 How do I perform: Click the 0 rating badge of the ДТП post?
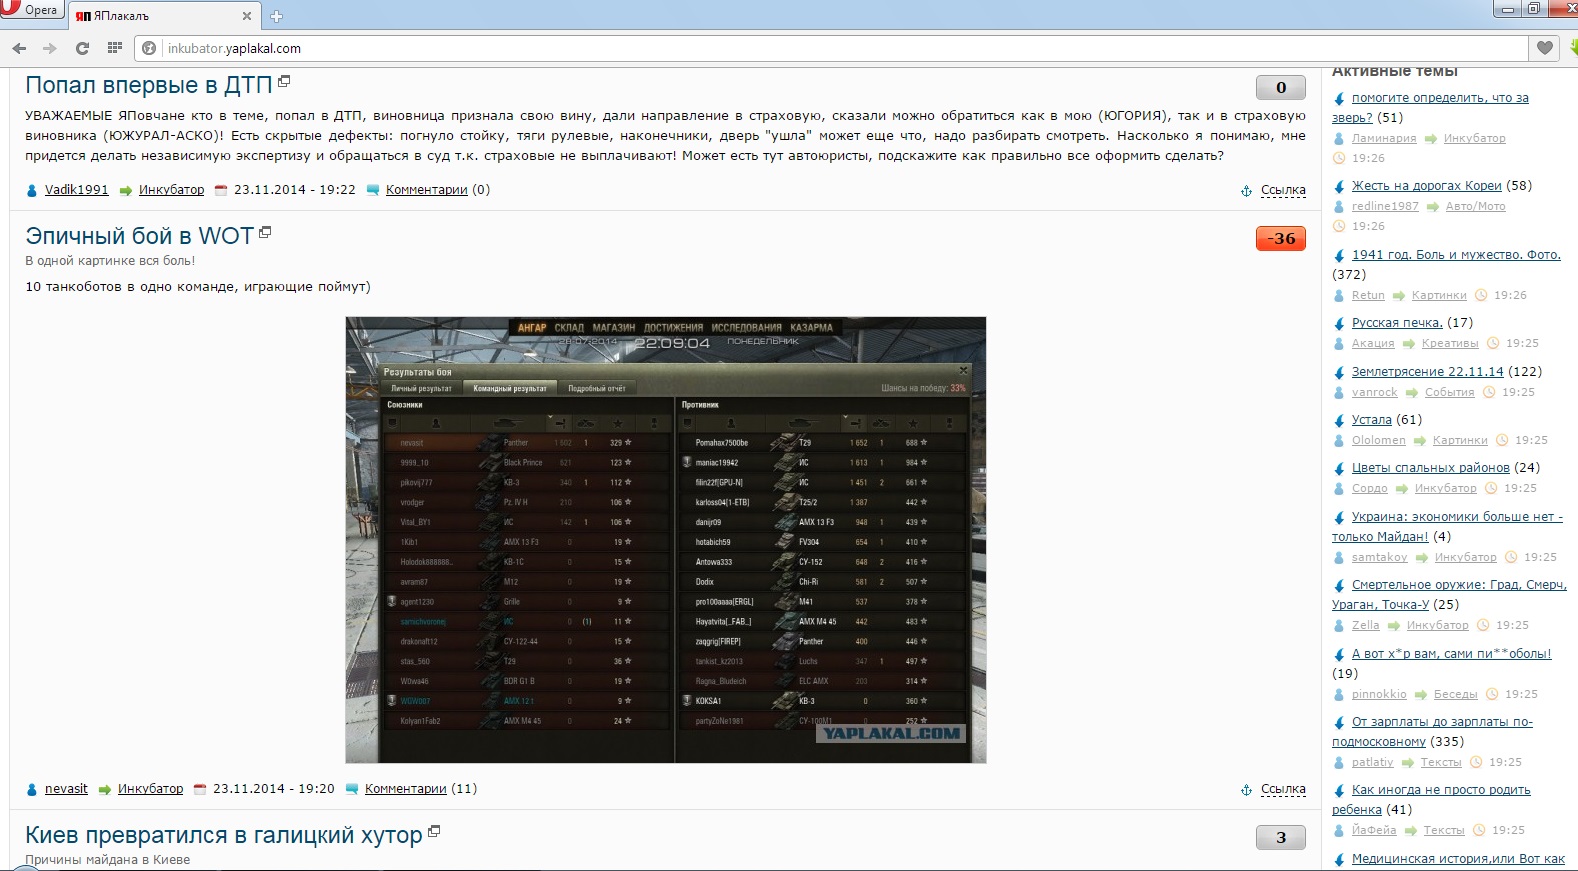click(1280, 87)
